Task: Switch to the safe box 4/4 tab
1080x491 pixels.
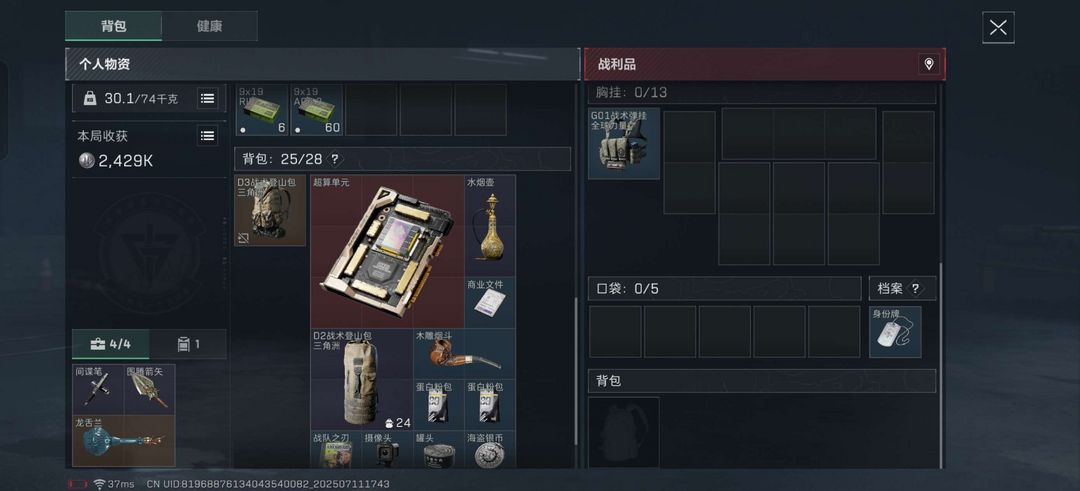Action: point(111,344)
